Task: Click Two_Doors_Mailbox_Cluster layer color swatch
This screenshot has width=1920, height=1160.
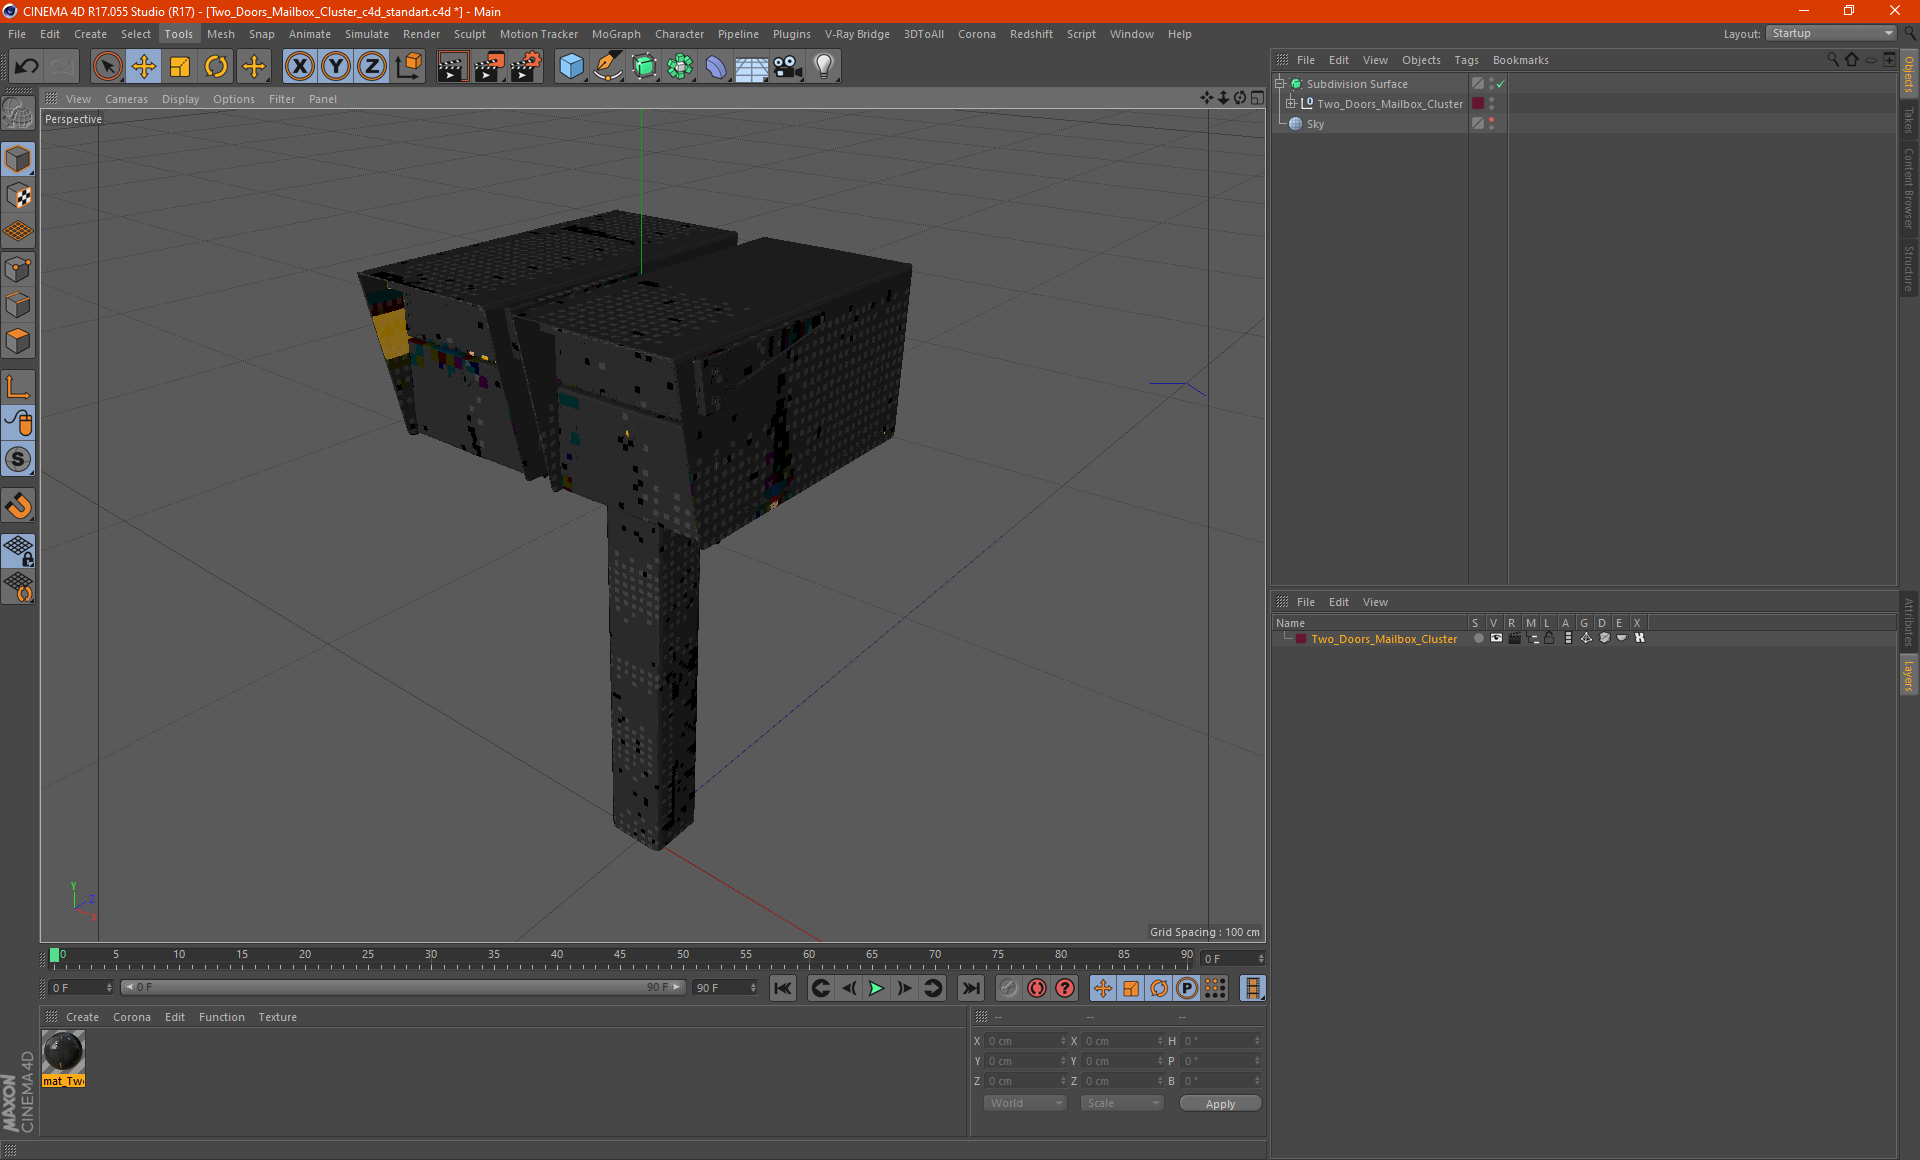Action: tap(1300, 639)
